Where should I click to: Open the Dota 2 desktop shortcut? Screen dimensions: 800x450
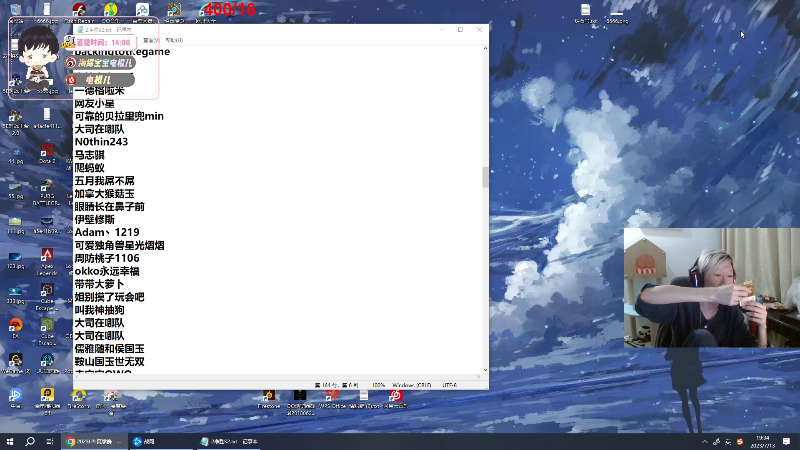47,151
